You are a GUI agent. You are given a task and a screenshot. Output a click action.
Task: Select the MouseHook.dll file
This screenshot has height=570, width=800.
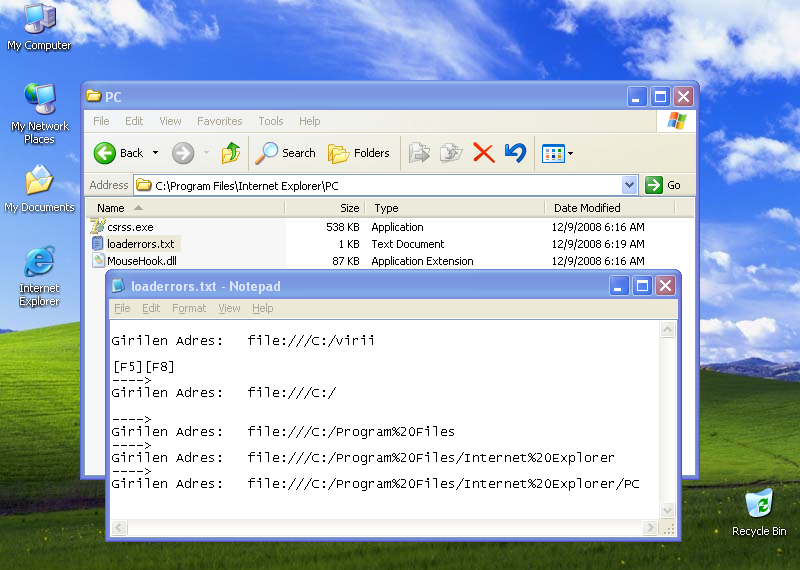[x=142, y=261]
